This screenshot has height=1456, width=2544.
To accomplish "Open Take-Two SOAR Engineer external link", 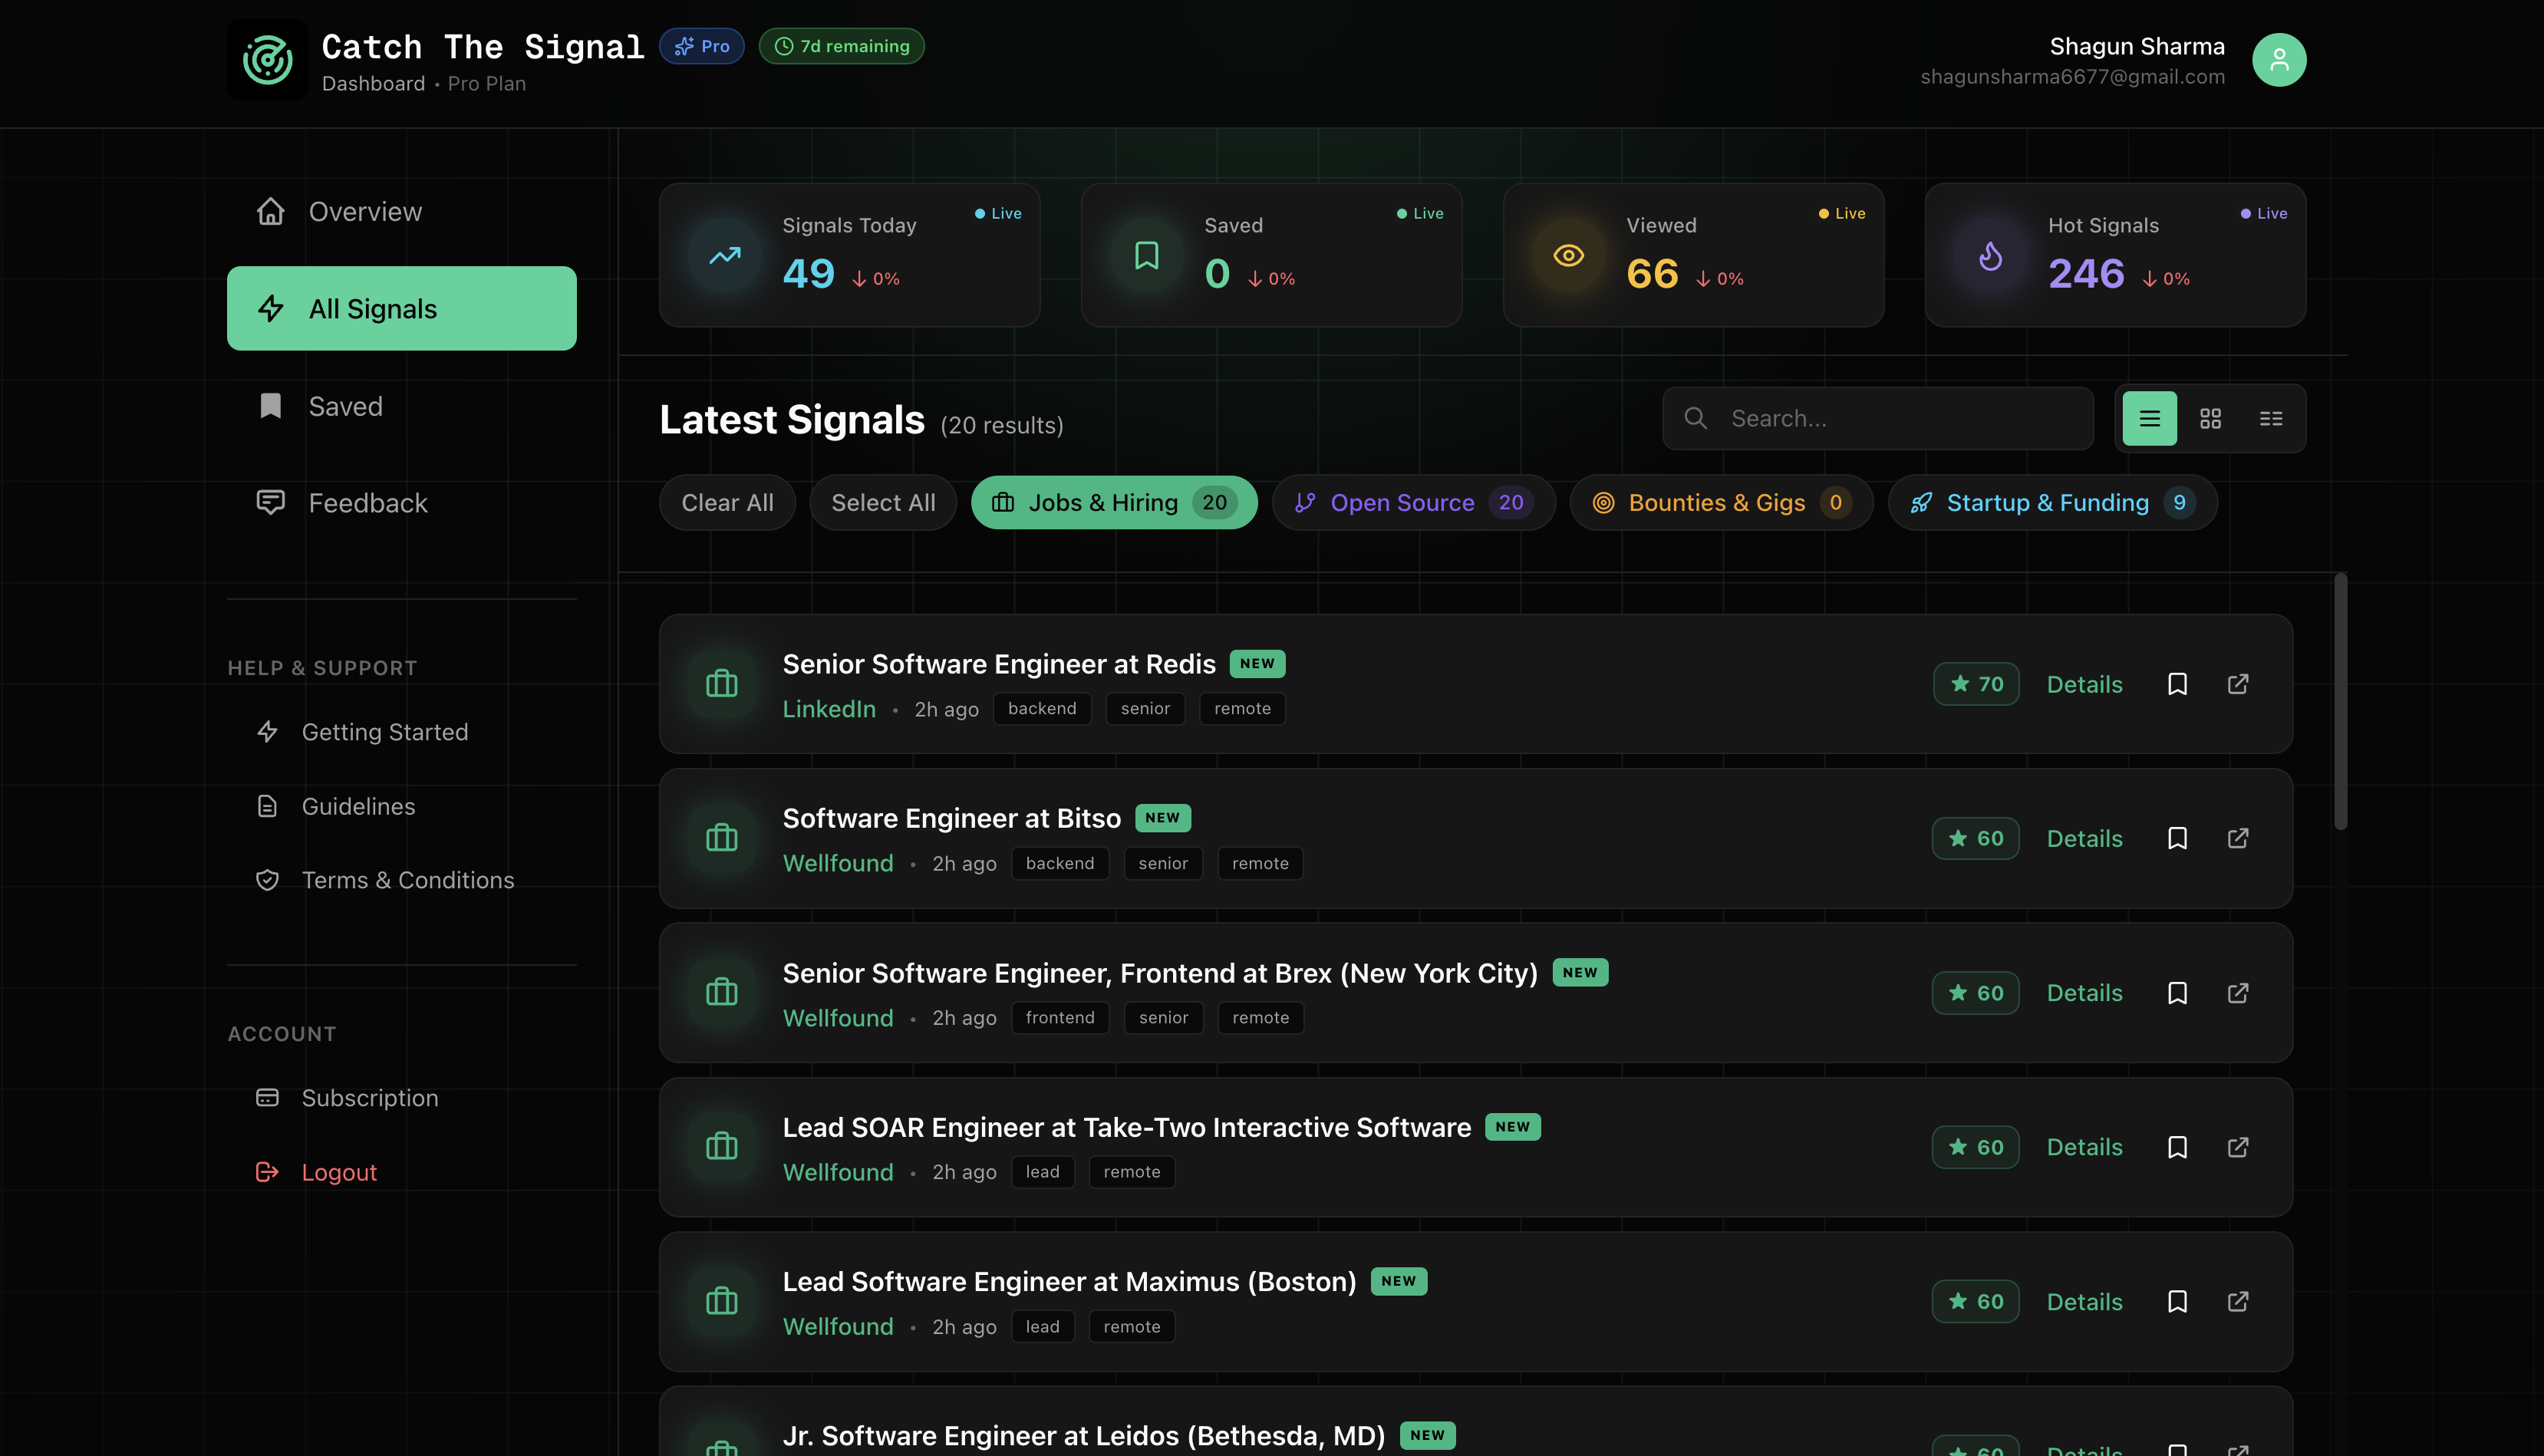I will pos(2237,1147).
